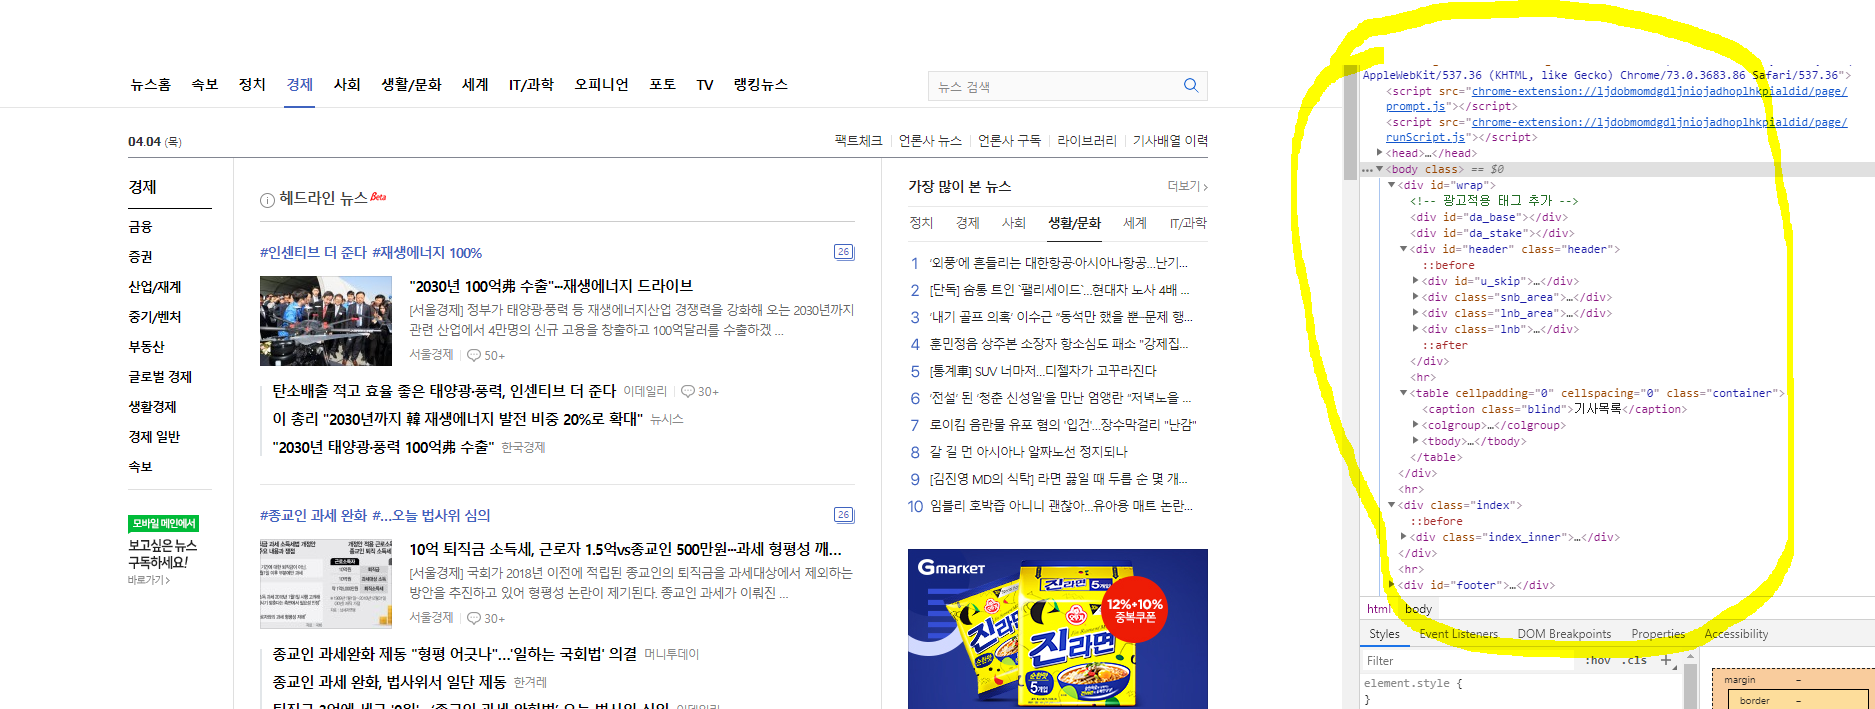
Task: Open headline "2030년 100억弗 수출"…재생에너지 드라이브
Action: (x=551, y=286)
